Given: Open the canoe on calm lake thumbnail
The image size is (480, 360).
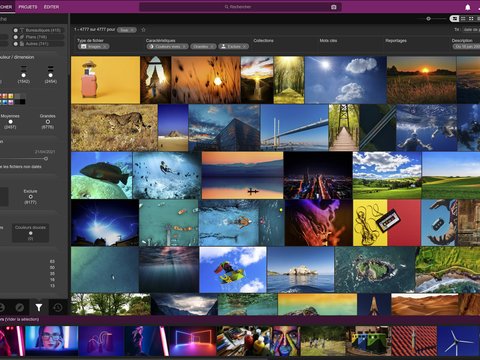Looking at the screenshot, I should 242,175.
